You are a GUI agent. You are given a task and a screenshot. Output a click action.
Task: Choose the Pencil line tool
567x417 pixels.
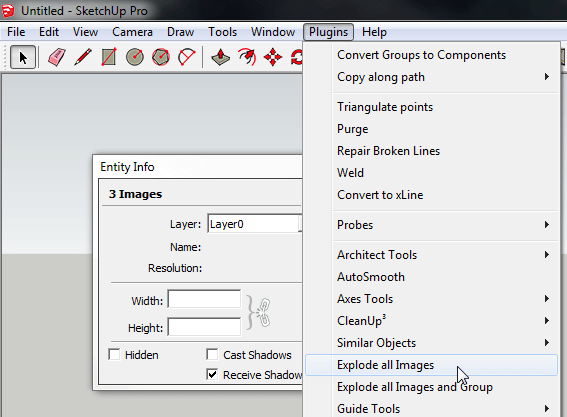[83, 57]
